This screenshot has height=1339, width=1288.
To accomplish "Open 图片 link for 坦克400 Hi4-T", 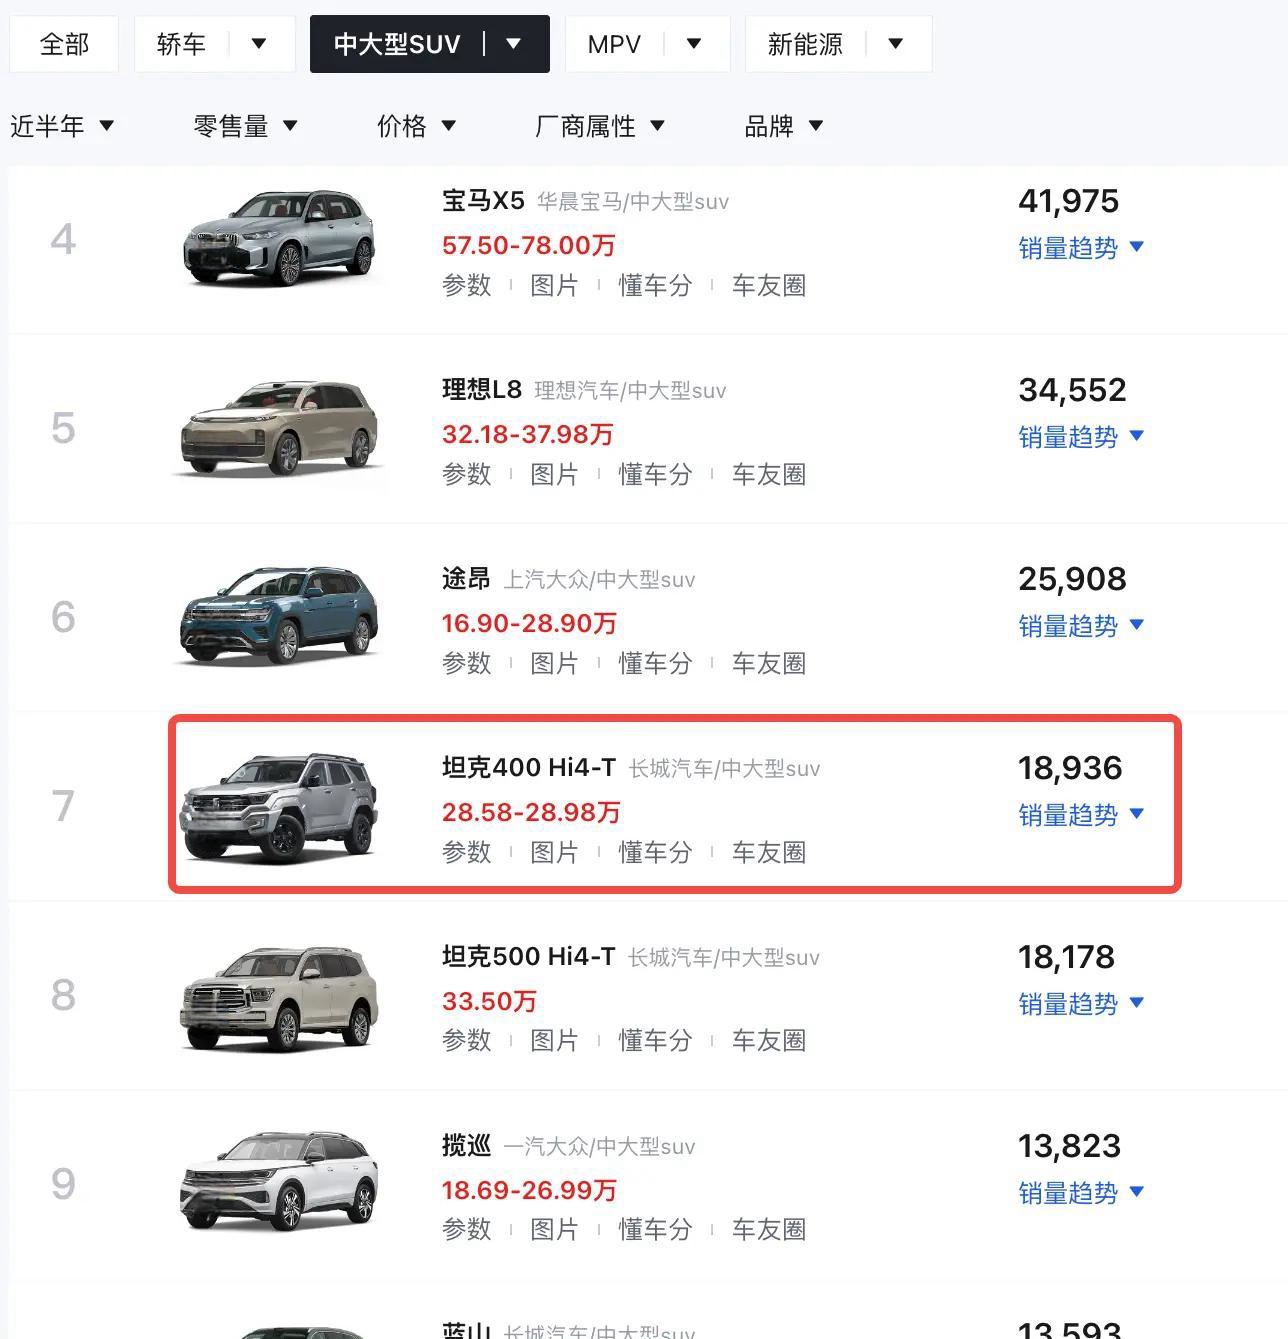I will (554, 852).
